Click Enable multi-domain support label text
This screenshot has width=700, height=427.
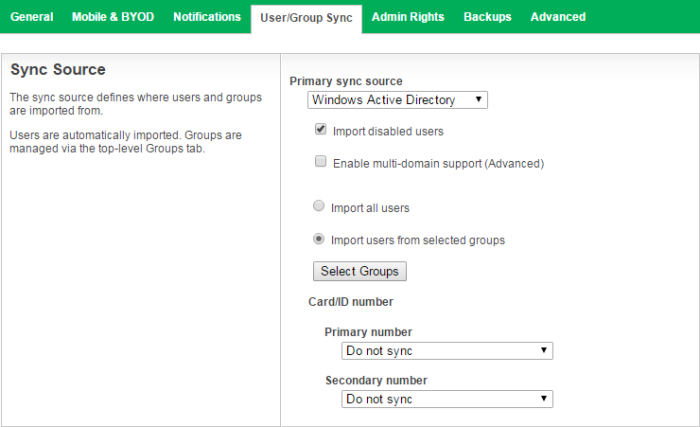pos(438,163)
